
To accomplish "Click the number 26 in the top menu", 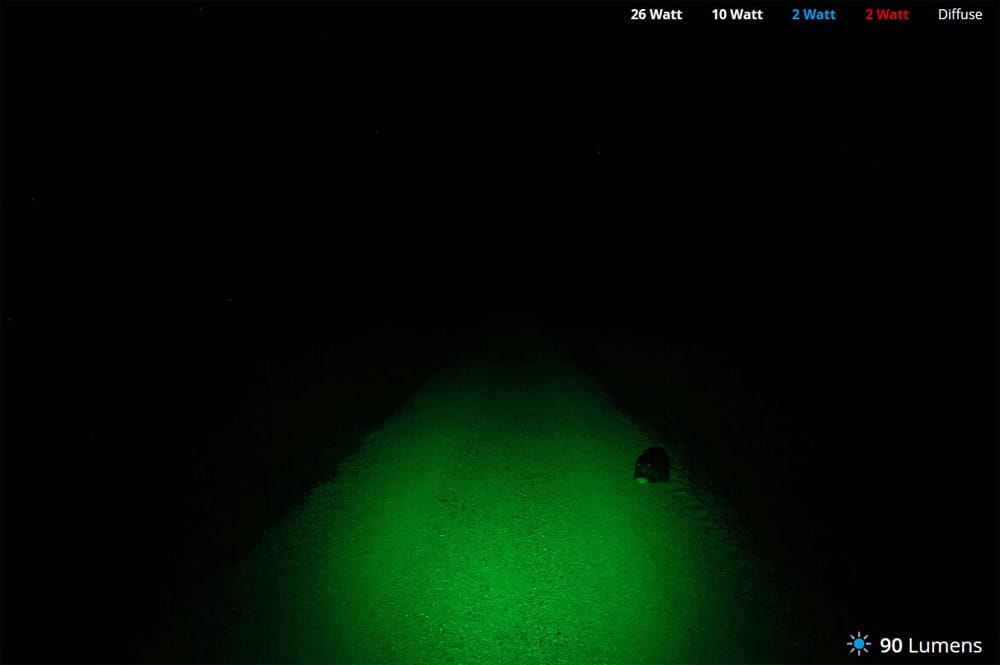I will coord(639,15).
